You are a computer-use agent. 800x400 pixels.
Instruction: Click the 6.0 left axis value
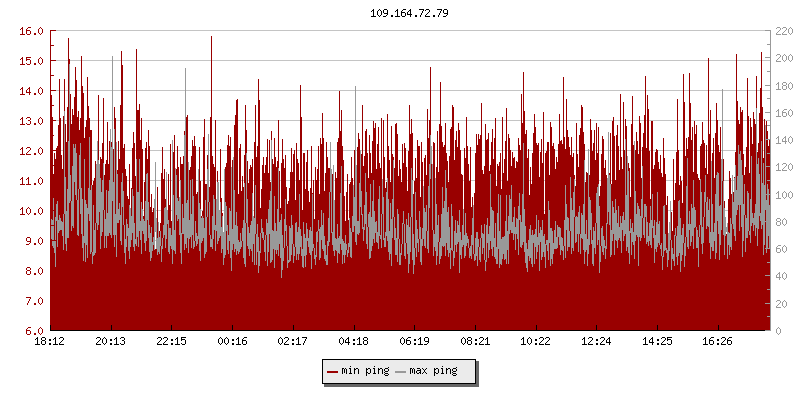(35, 331)
